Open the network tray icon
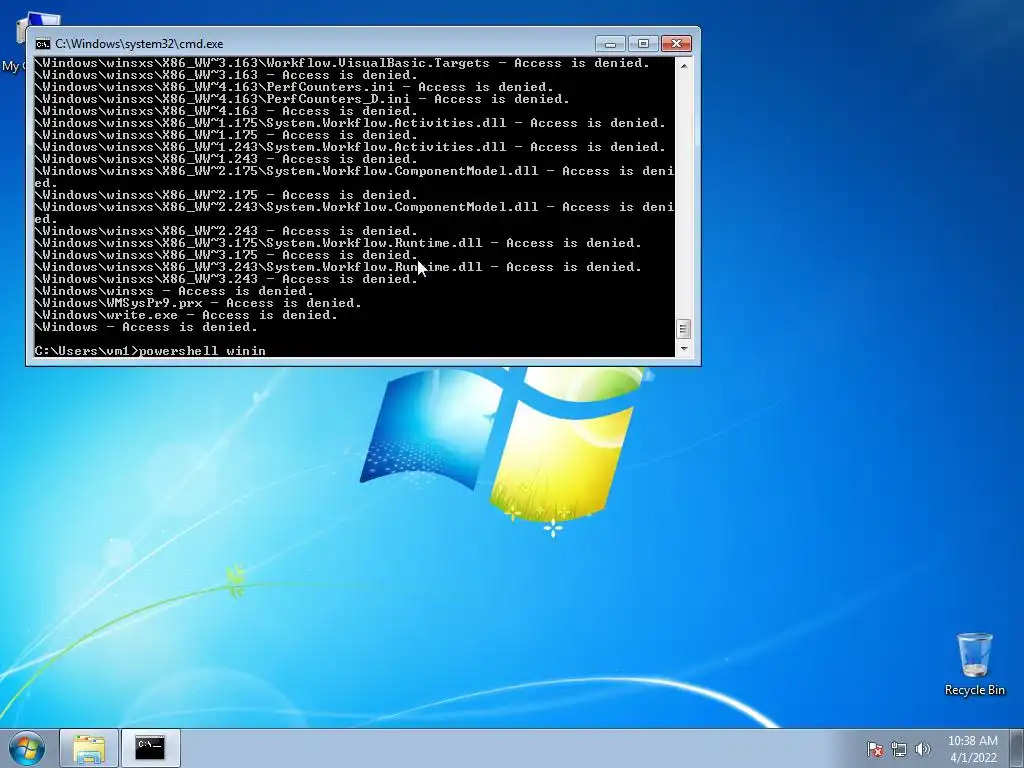This screenshot has height=768, width=1024. (899, 749)
